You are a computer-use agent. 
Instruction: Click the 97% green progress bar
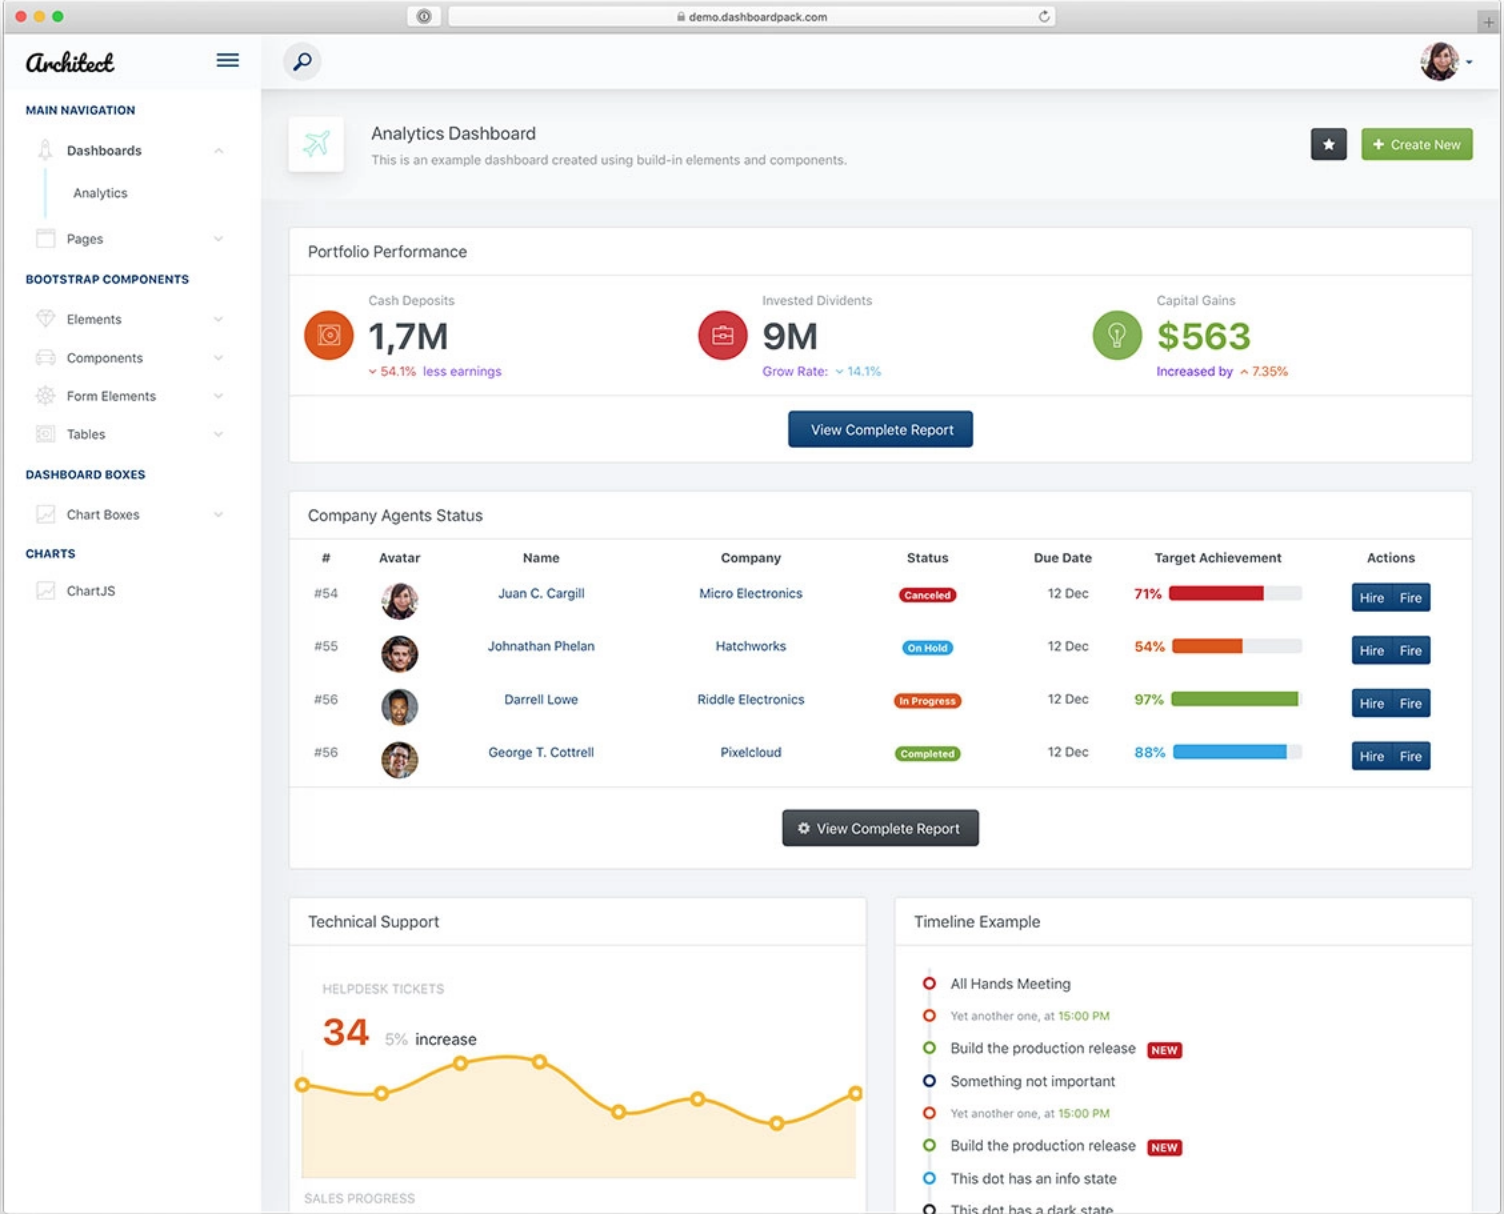1236,699
